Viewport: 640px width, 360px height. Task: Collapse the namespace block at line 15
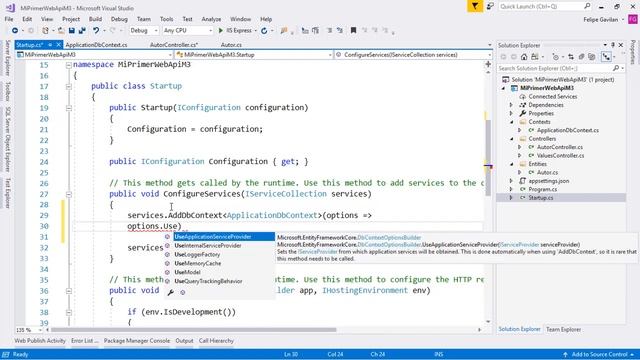69,65
